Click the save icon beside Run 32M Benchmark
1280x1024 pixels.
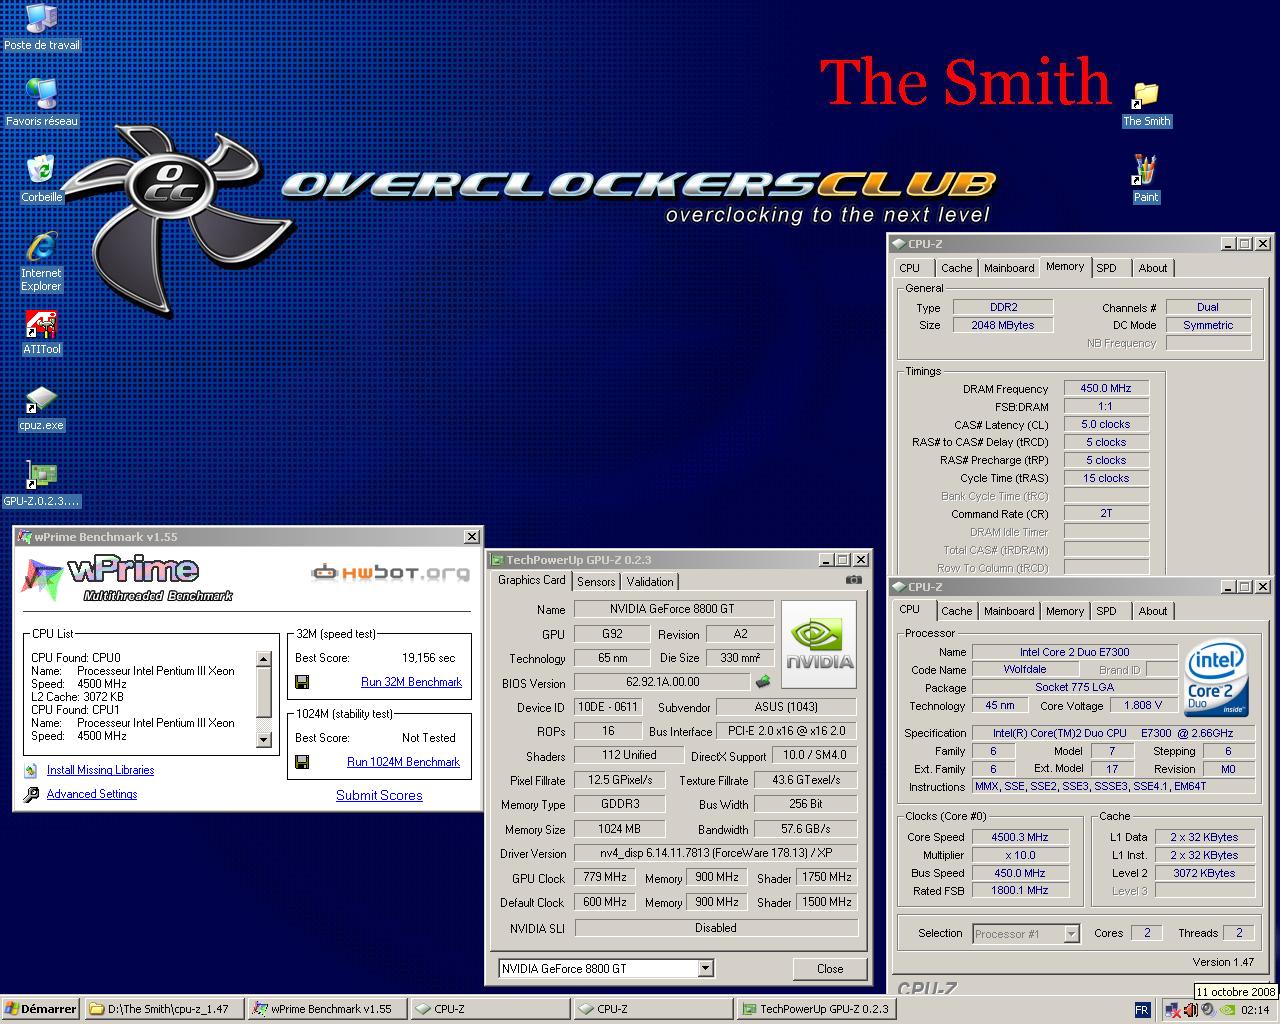[302, 682]
